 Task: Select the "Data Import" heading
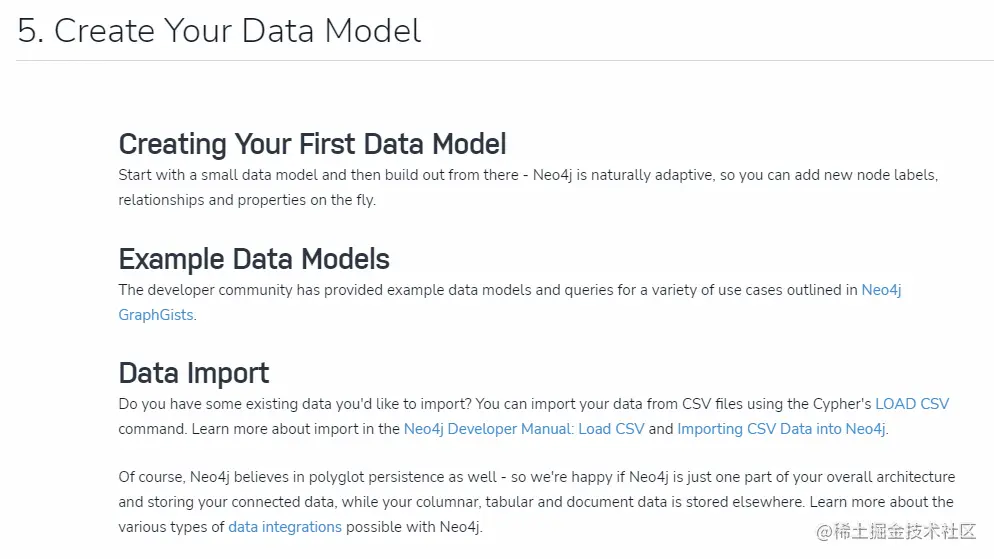click(194, 373)
